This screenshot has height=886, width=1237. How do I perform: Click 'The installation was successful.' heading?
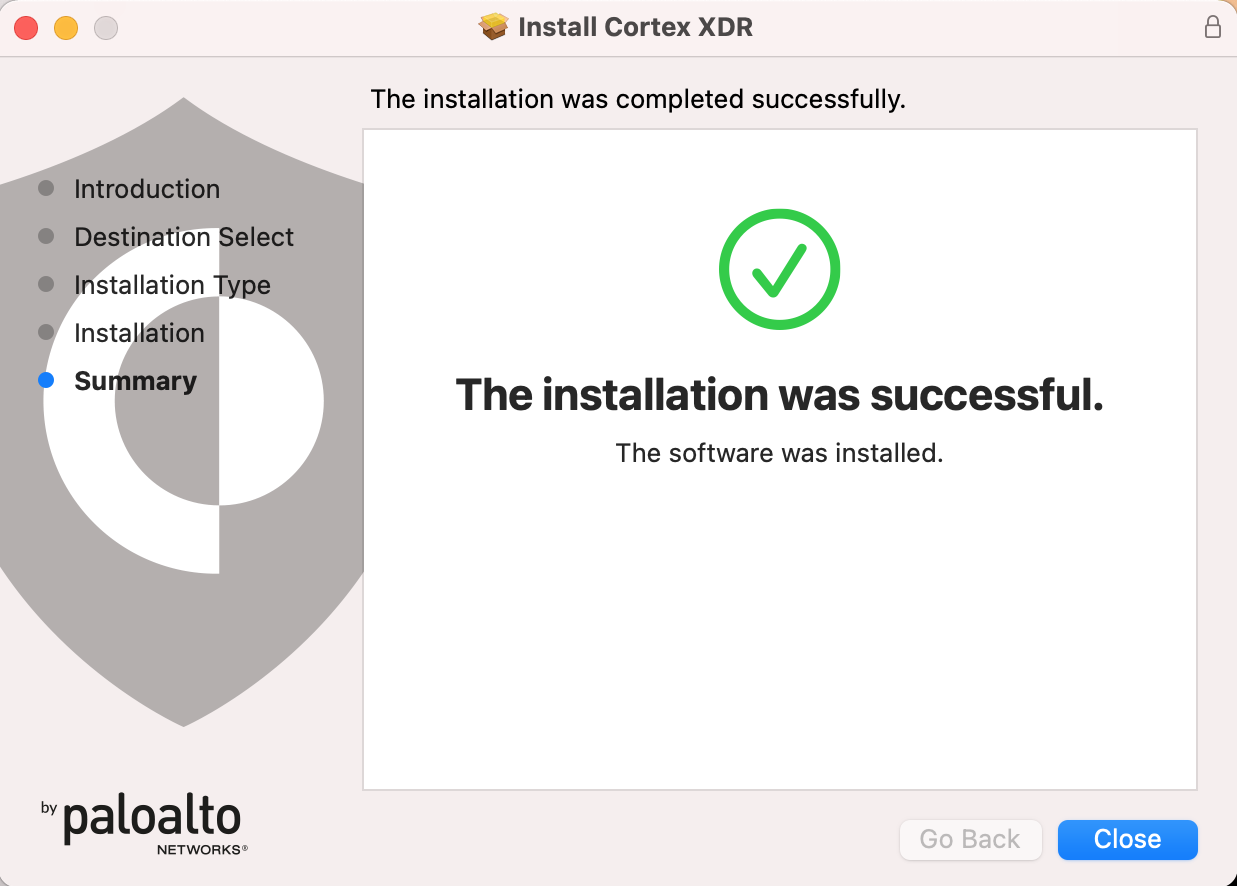coord(779,395)
